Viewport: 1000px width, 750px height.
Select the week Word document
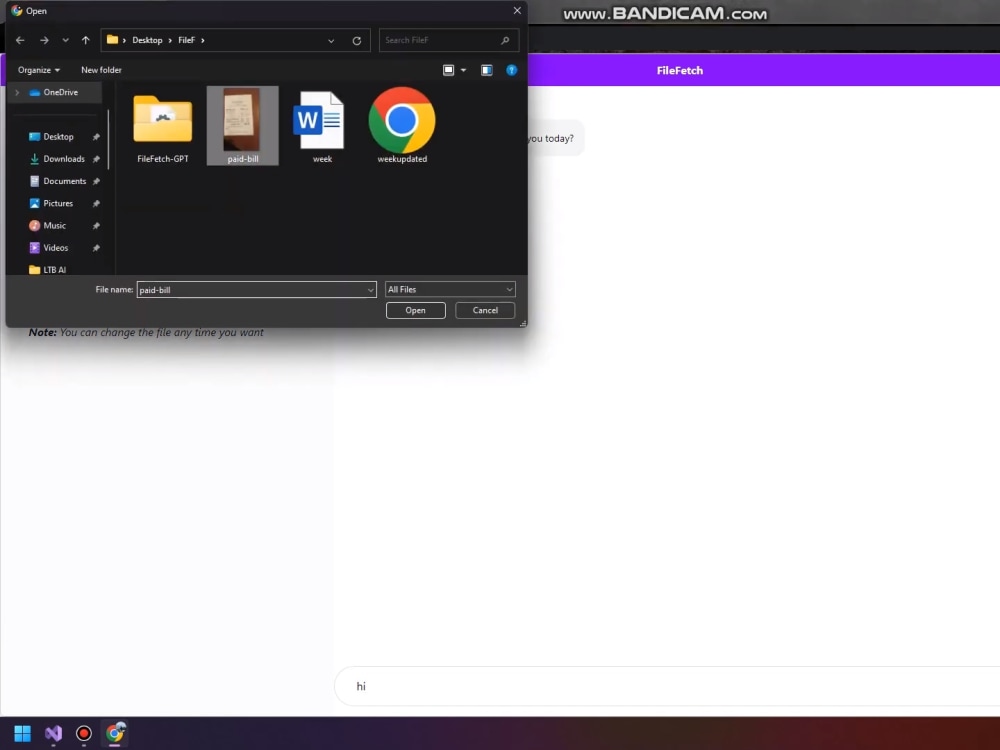tap(322, 126)
